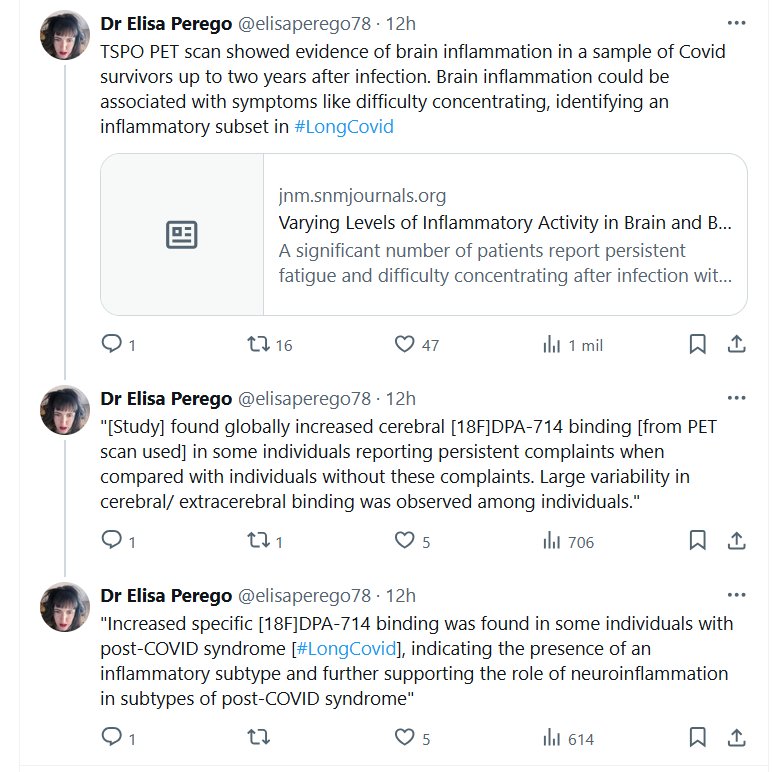Open Dr Elisa Perego's avatar on first tweet

65,37
